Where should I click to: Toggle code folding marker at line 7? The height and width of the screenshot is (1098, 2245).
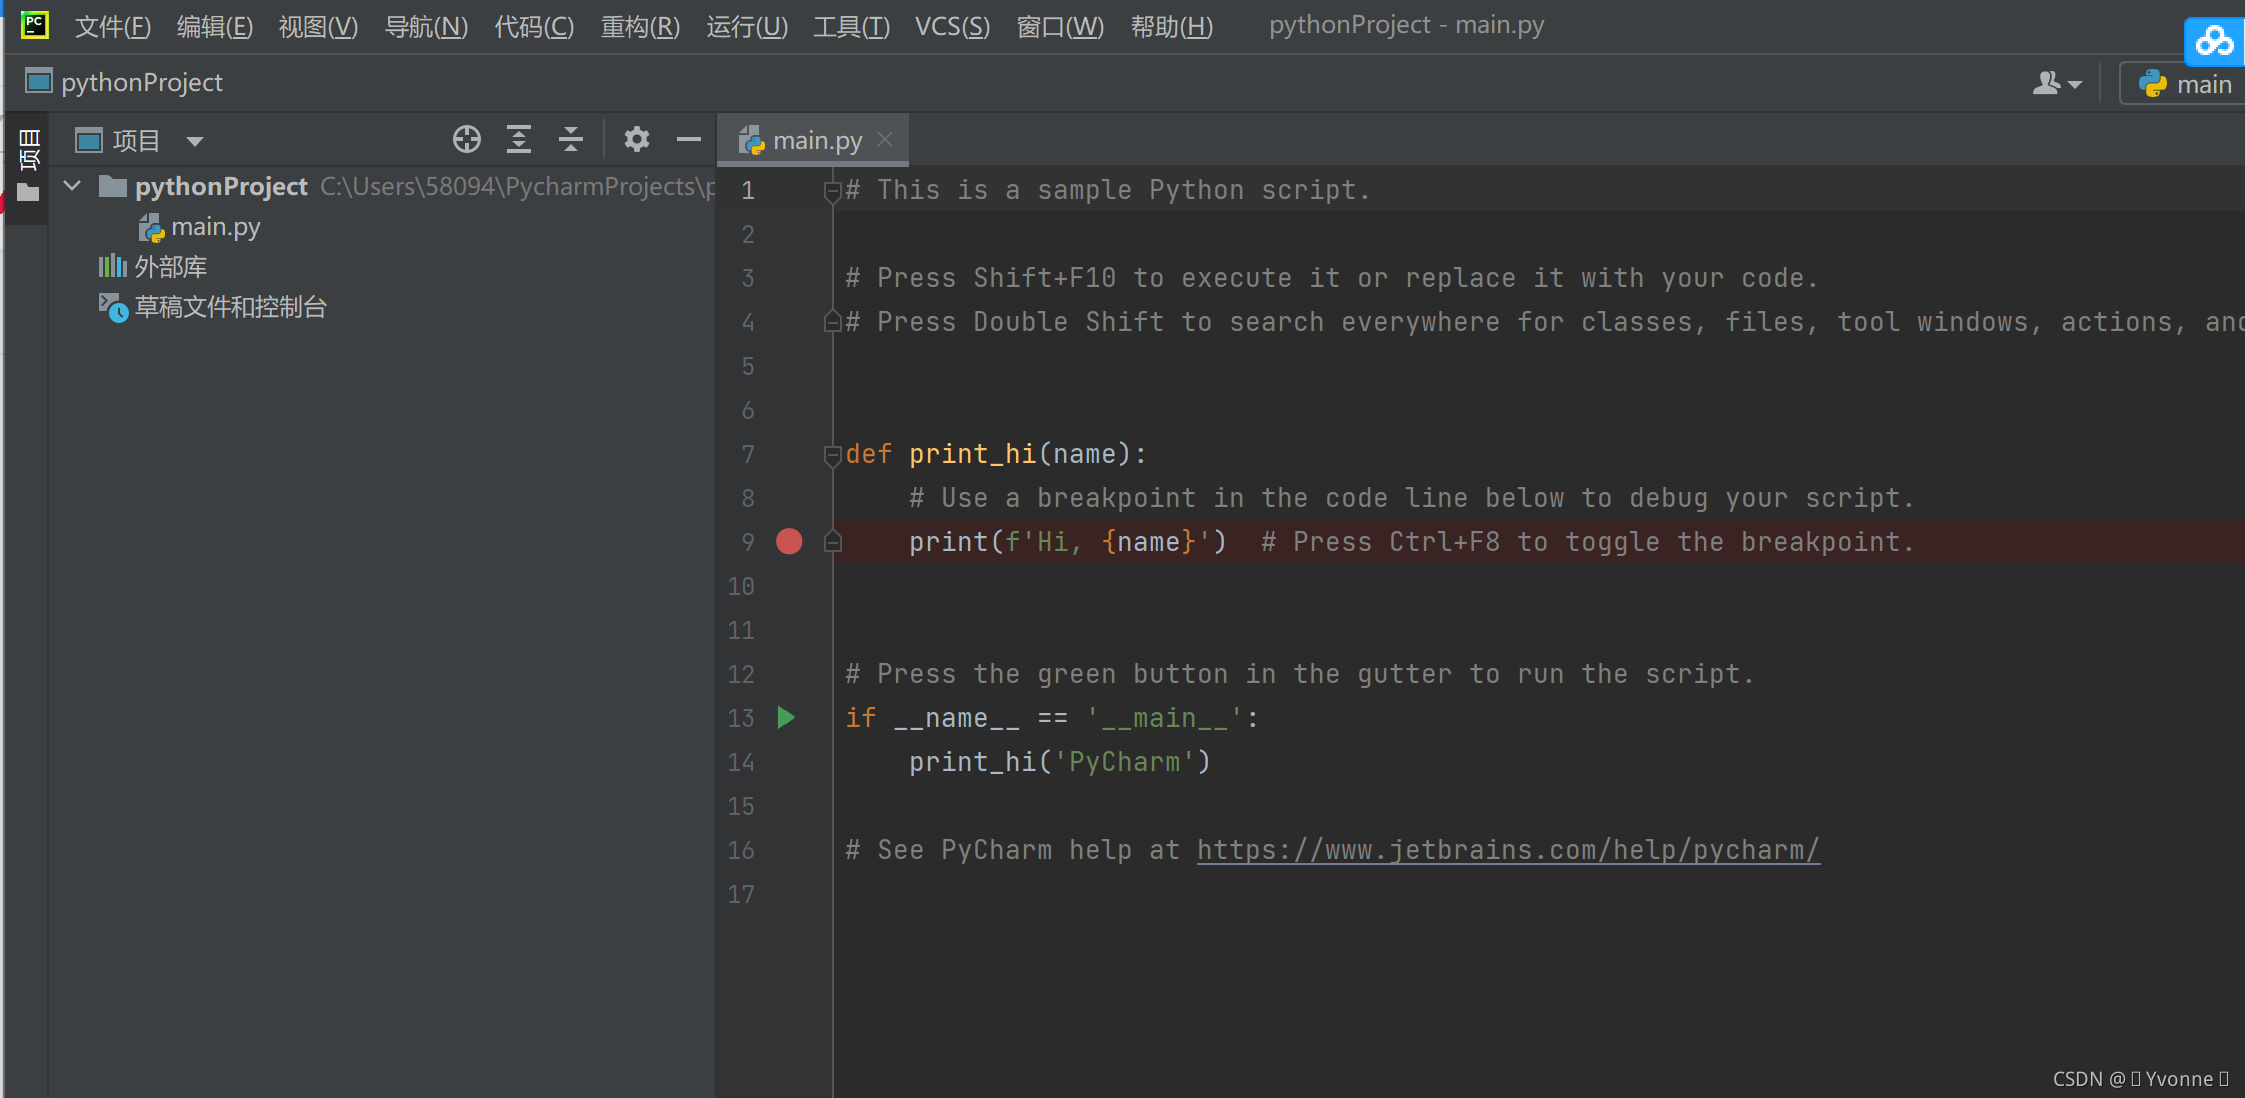coord(831,454)
